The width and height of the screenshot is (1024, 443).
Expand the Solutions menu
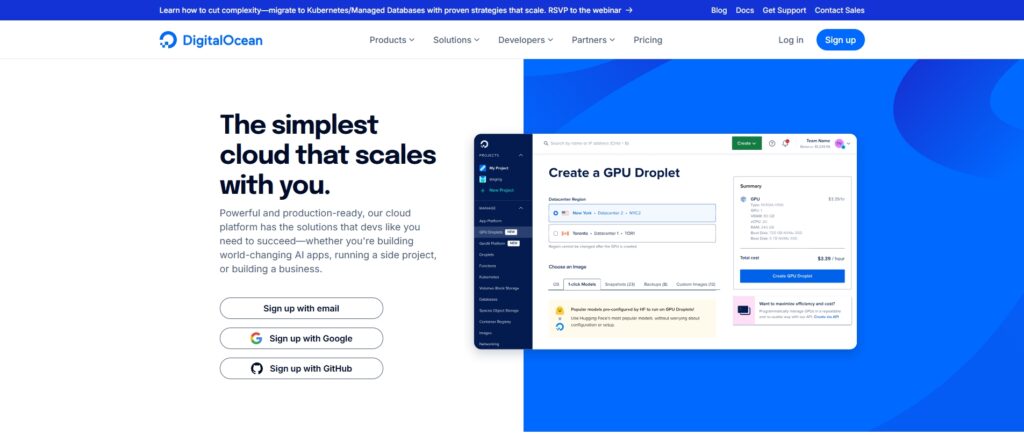(456, 40)
